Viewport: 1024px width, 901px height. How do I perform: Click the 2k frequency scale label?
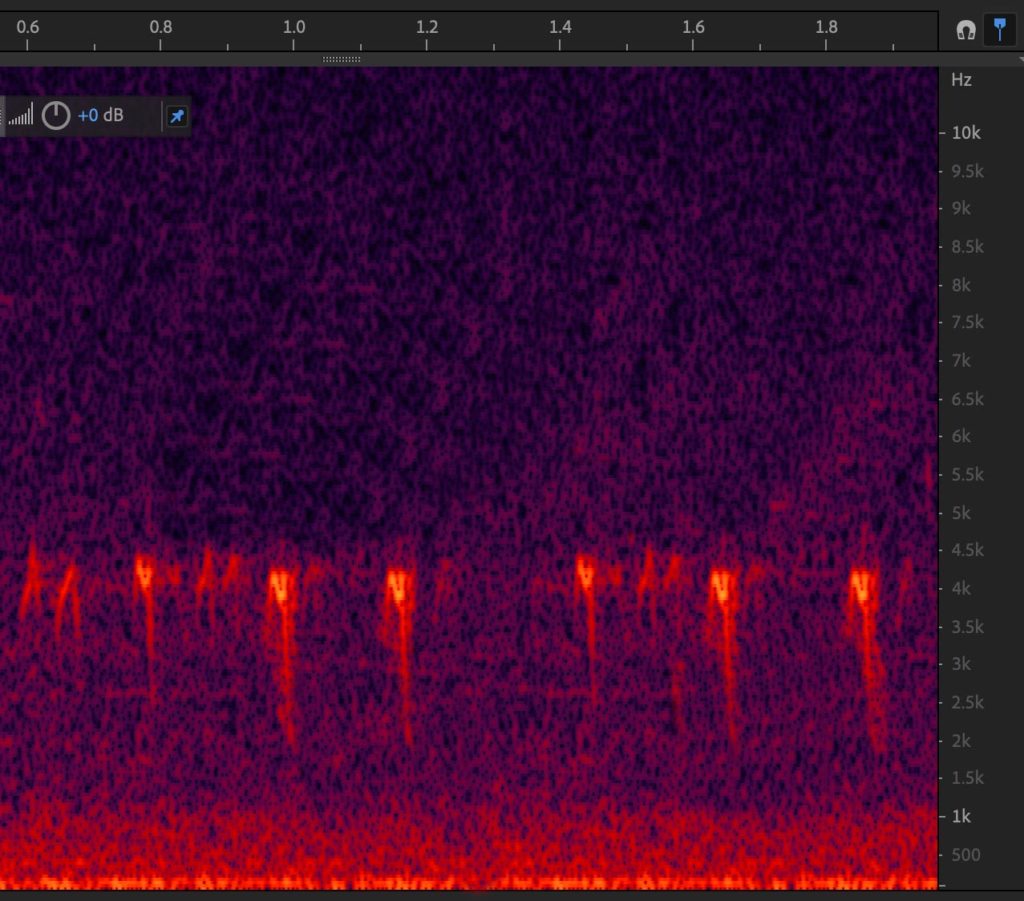[x=961, y=741]
